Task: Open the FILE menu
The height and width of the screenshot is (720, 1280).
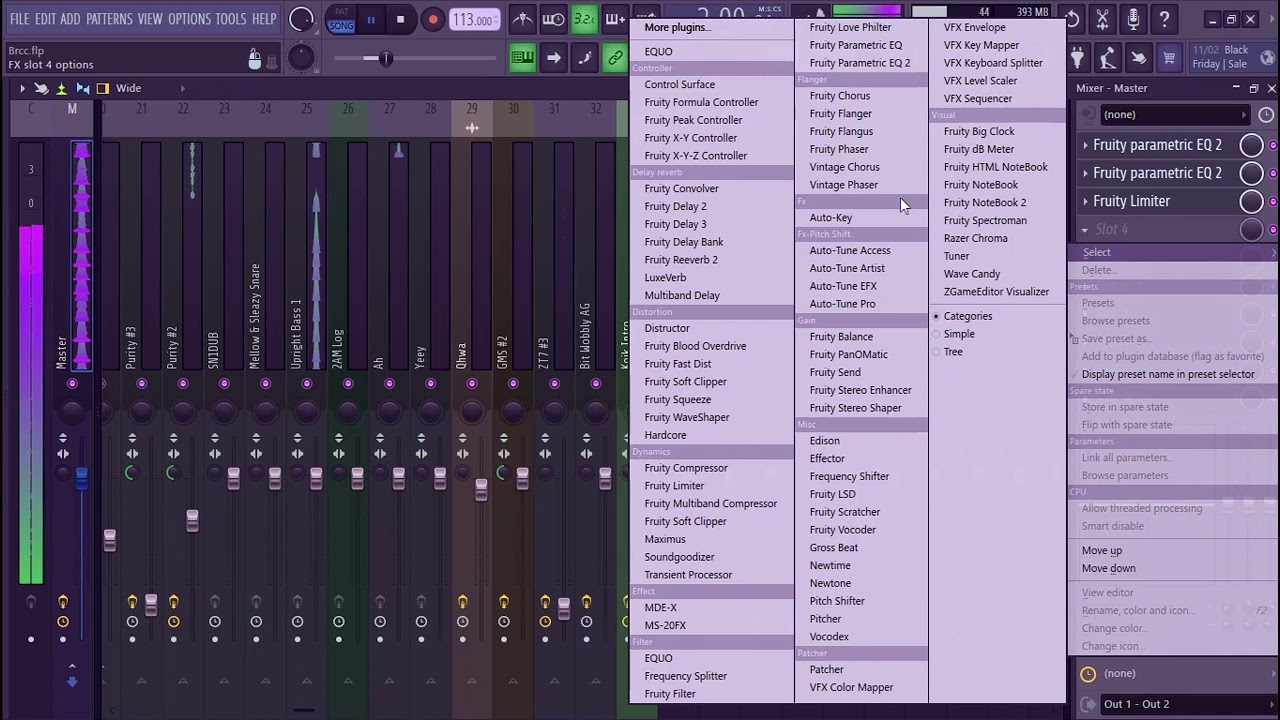Action: [x=19, y=19]
